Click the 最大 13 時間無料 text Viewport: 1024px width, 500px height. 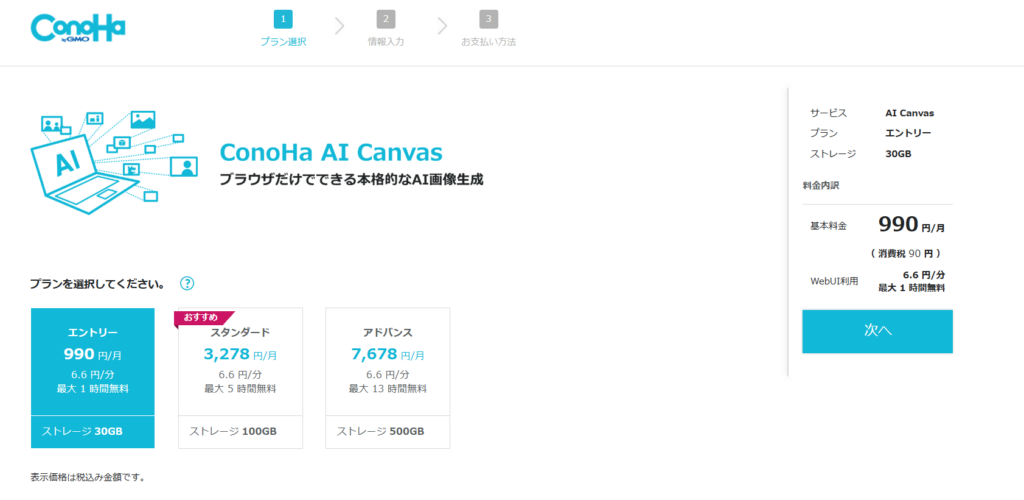388,389
